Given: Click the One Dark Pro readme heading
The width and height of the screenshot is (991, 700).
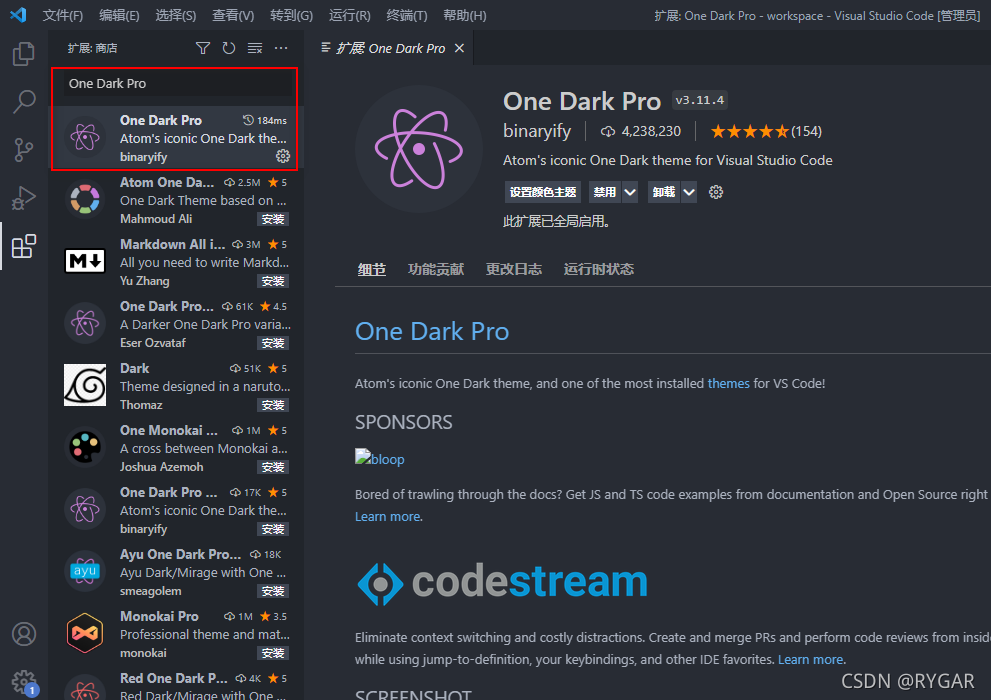Looking at the screenshot, I should coord(432,332).
